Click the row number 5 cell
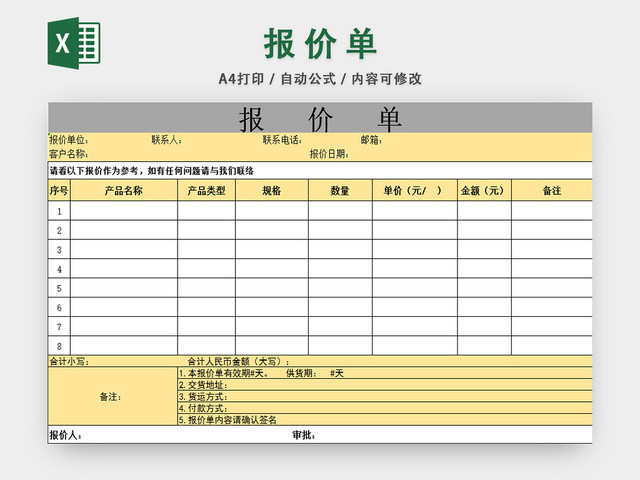Screen dimensions: 640x480 click(59, 288)
